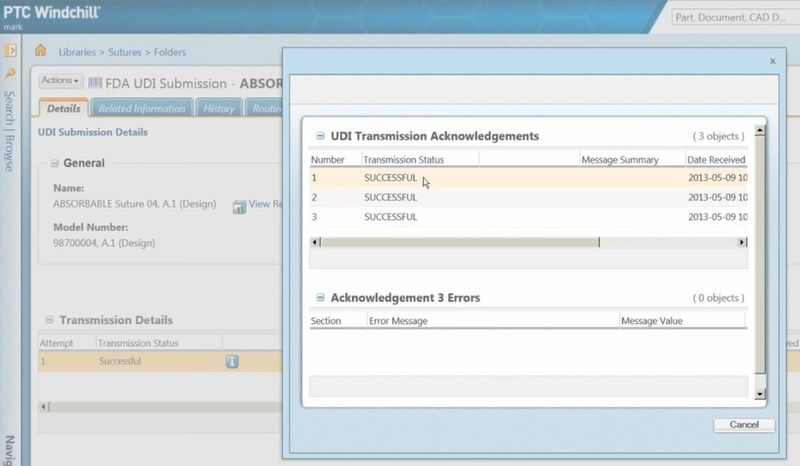Click acknowledgements table scroll left arrow
Screen dimensions: 800x466
coord(314,242)
